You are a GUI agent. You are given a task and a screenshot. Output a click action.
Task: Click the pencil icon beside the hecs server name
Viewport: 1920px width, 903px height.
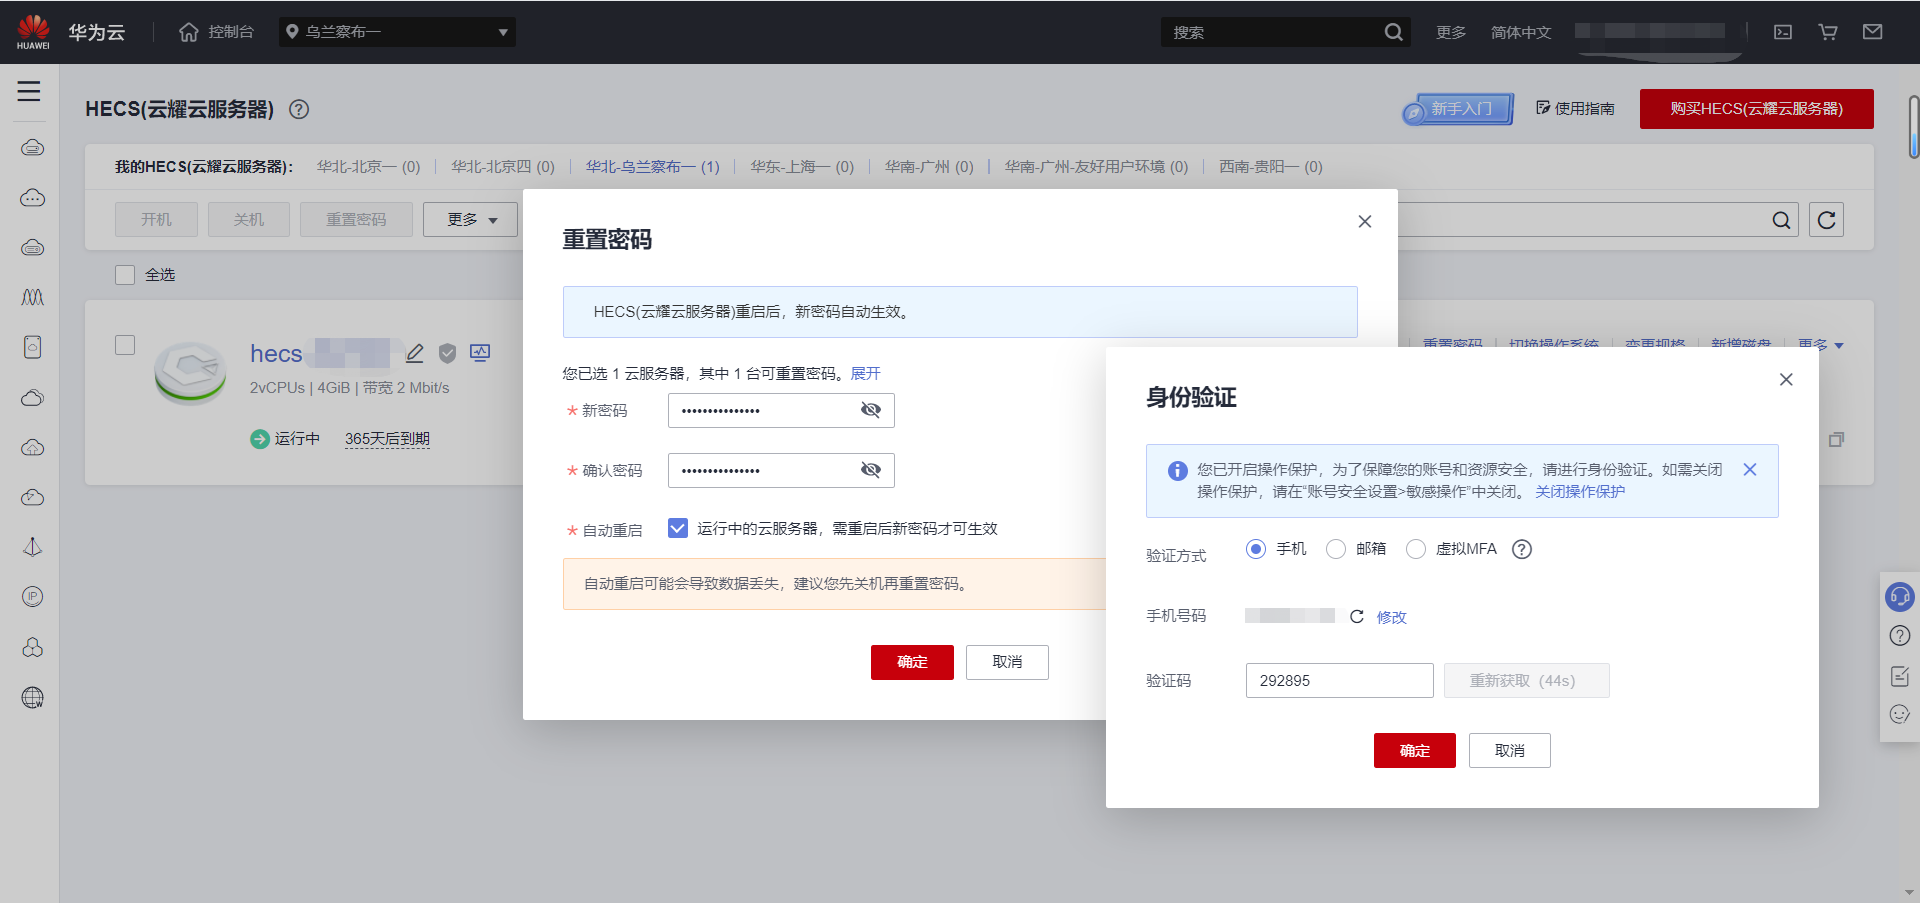[414, 353]
